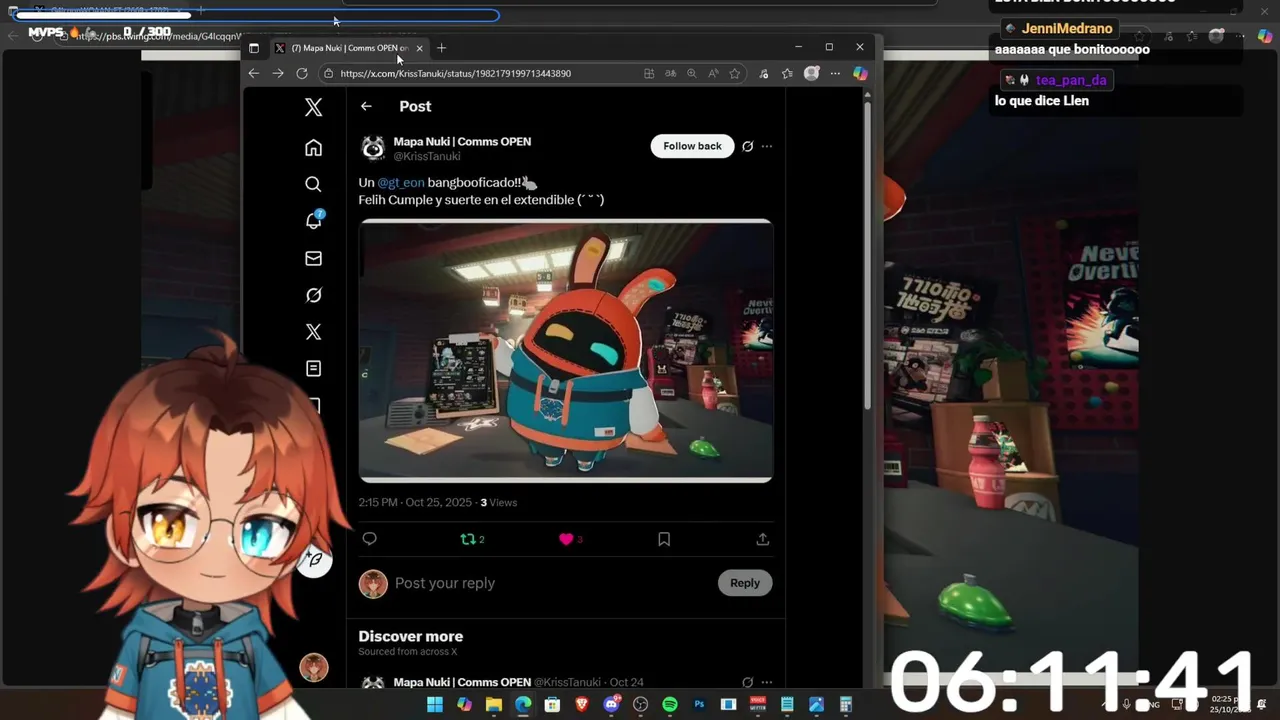This screenshot has height=720, width=1280.
Task: Click the Read aloud icon
Action: 713,73
